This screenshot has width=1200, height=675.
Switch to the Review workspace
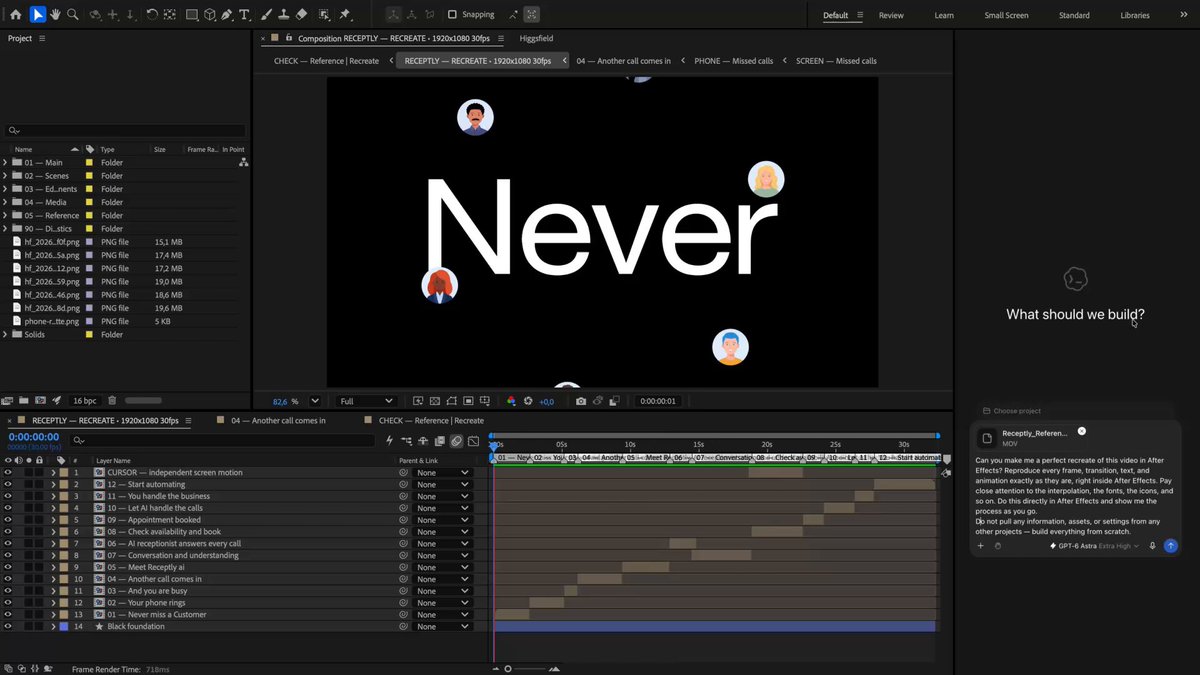tap(891, 15)
